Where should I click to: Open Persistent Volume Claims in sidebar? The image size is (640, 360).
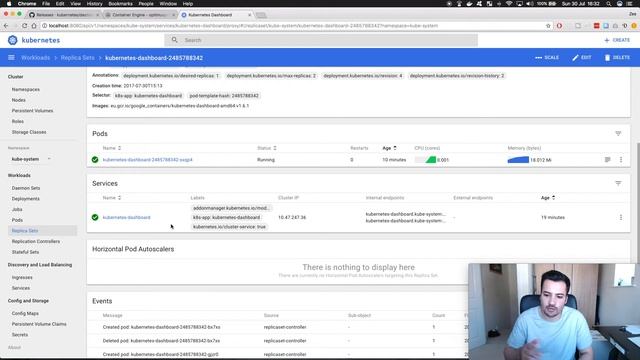pos(39,324)
